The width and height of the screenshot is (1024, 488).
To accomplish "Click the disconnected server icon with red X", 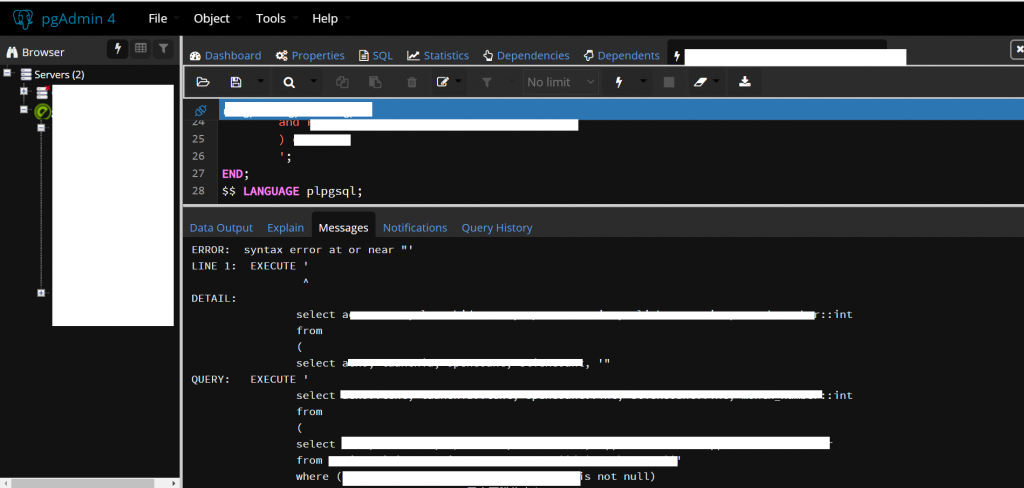I will pyautogui.click(x=42, y=92).
